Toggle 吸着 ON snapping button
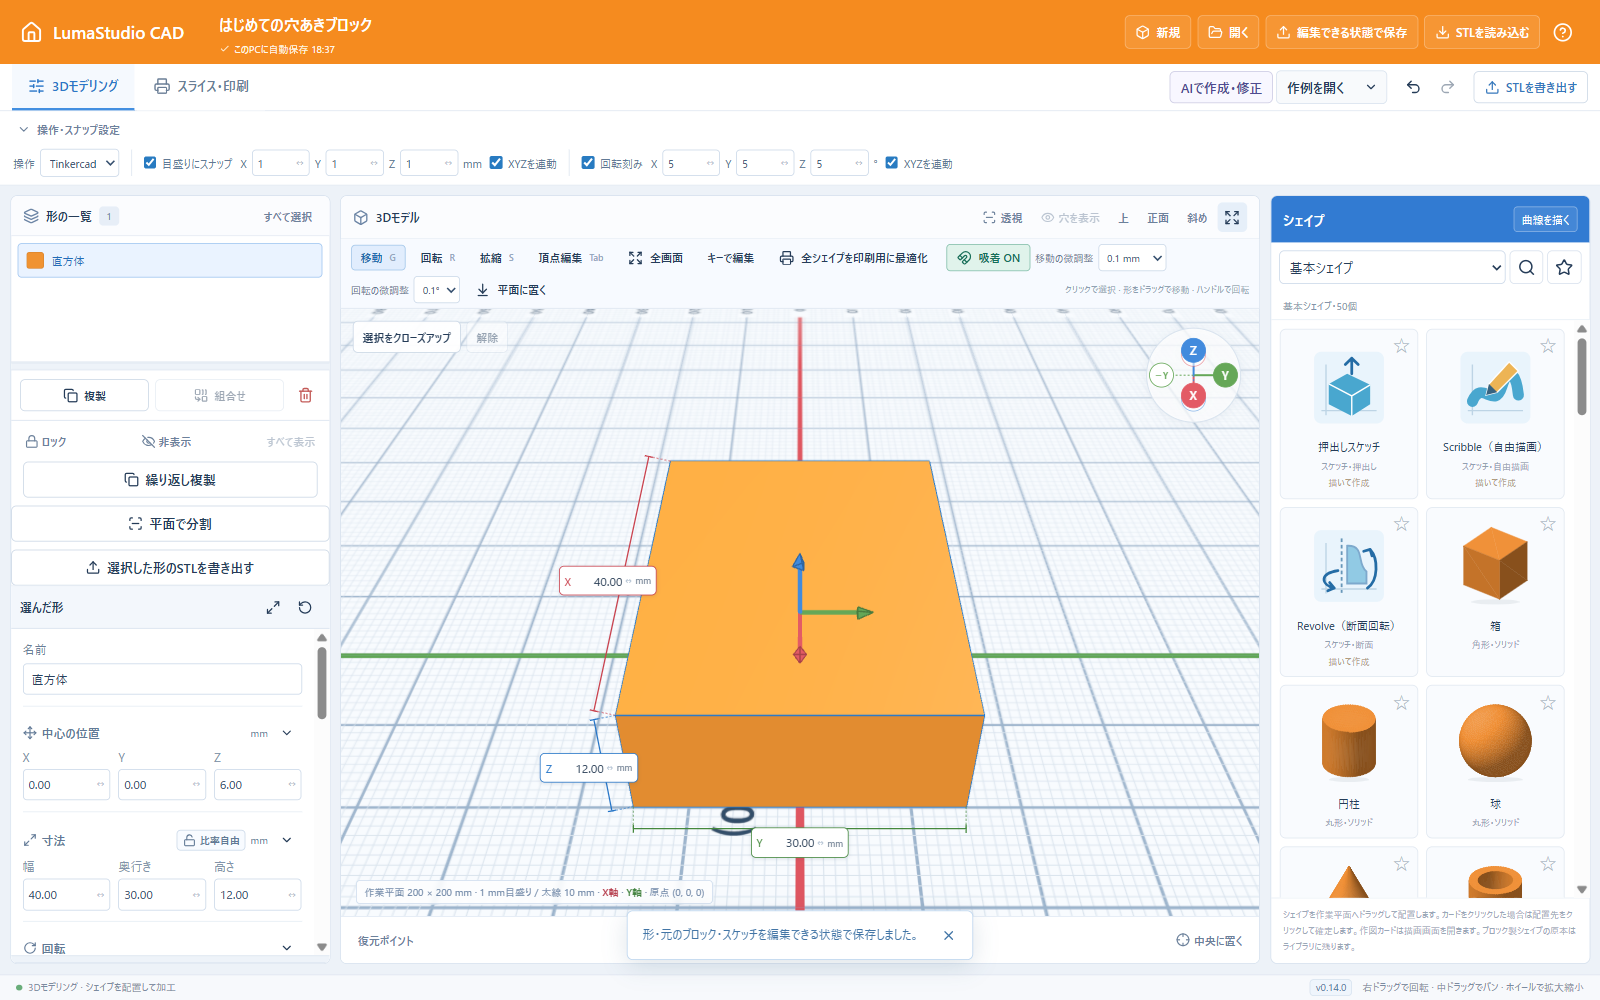Image resolution: width=1600 pixels, height=1000 pixels. (988, 258)
